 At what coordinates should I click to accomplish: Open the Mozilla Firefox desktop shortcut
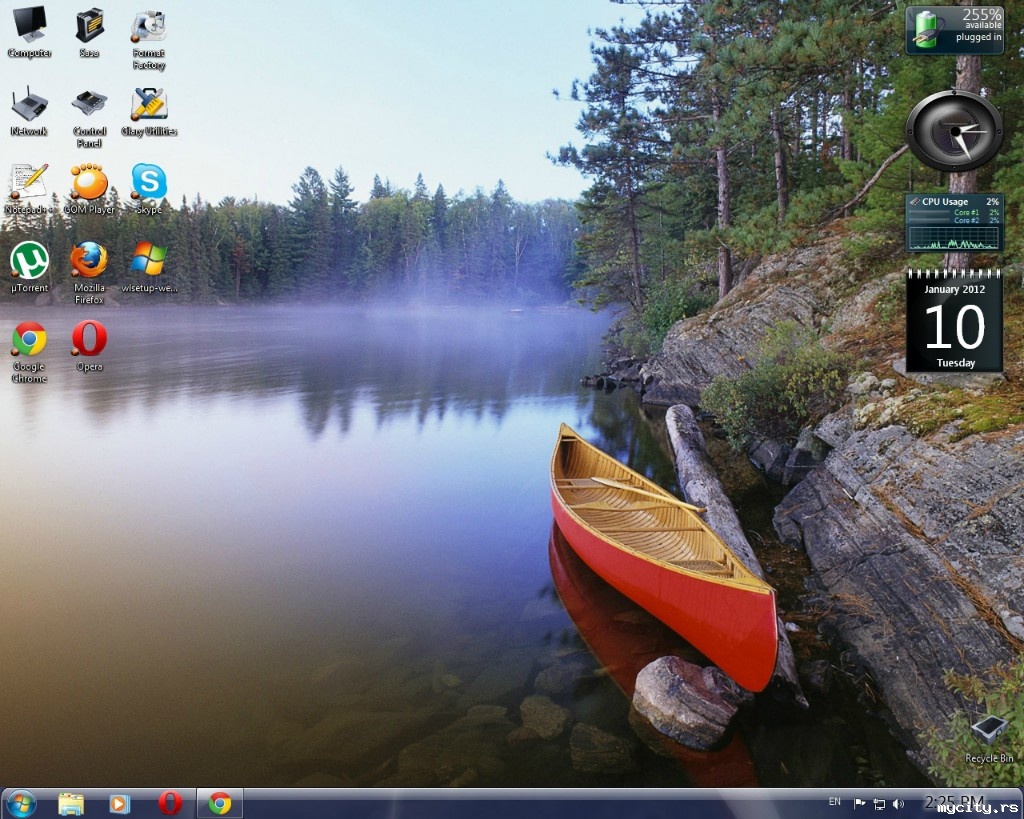[x=89, y=272]
